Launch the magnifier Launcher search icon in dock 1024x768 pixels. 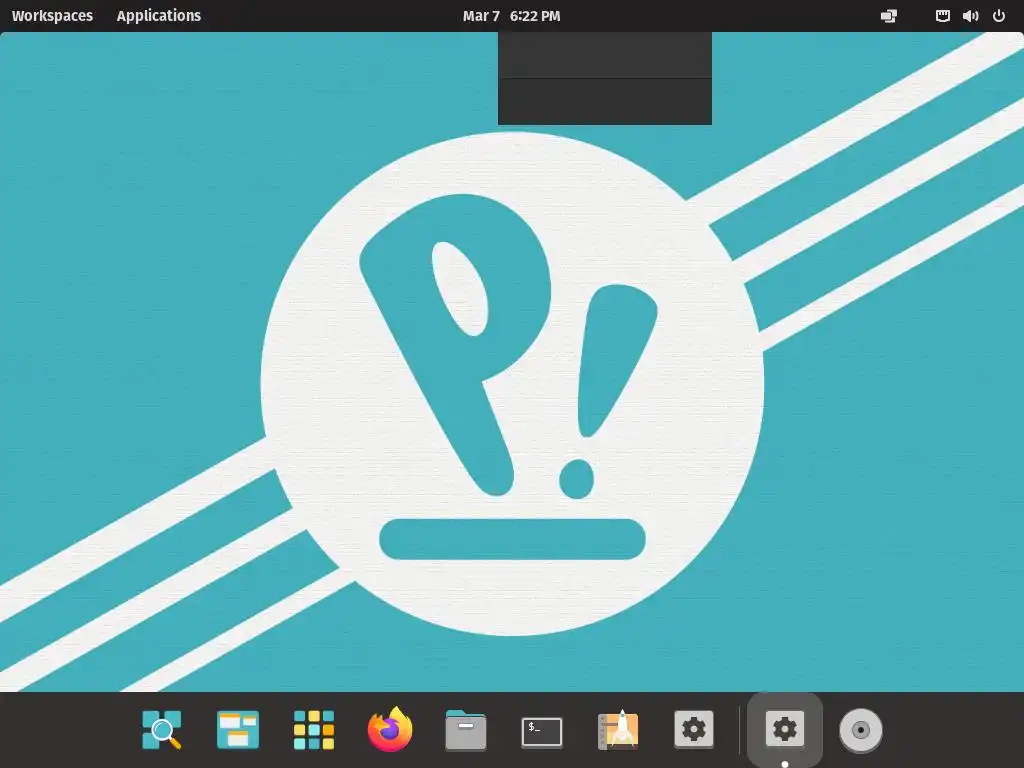tap(161, 729)
